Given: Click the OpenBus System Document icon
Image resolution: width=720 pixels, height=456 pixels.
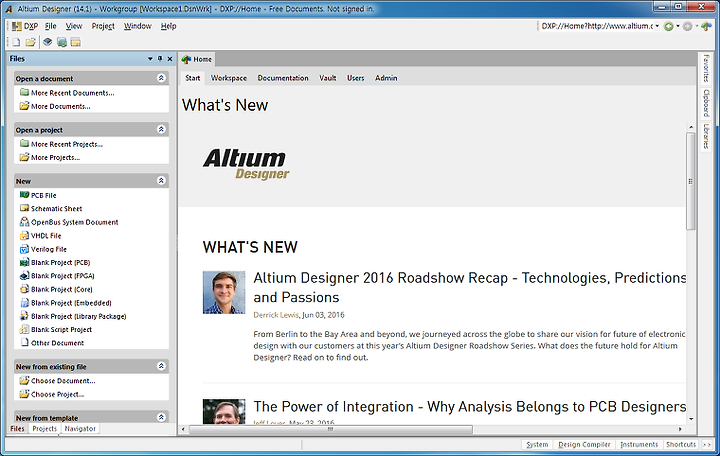Looking at the screenshot, I should tap(24, 222).
